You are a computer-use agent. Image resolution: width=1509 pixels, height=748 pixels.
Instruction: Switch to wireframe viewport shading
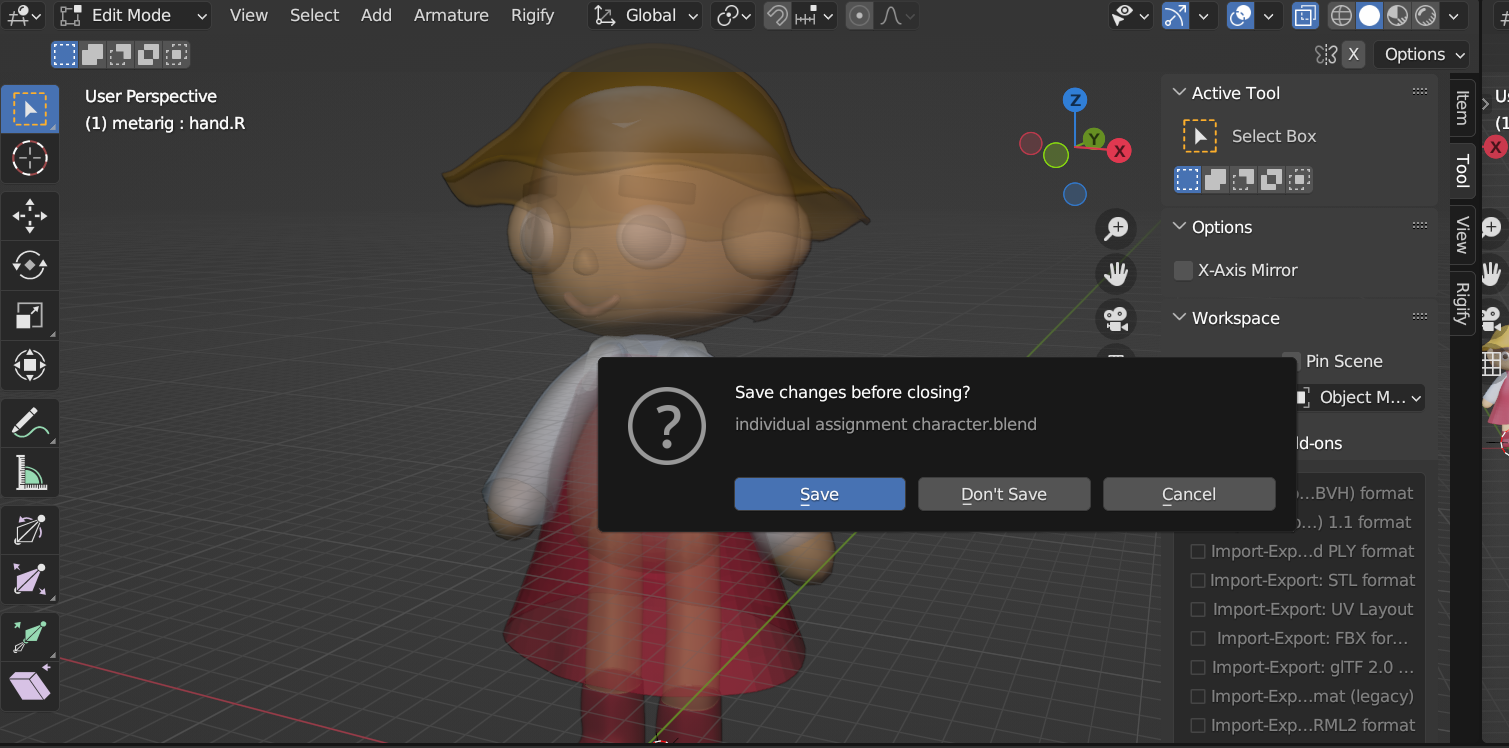(x=1342, y=15)
